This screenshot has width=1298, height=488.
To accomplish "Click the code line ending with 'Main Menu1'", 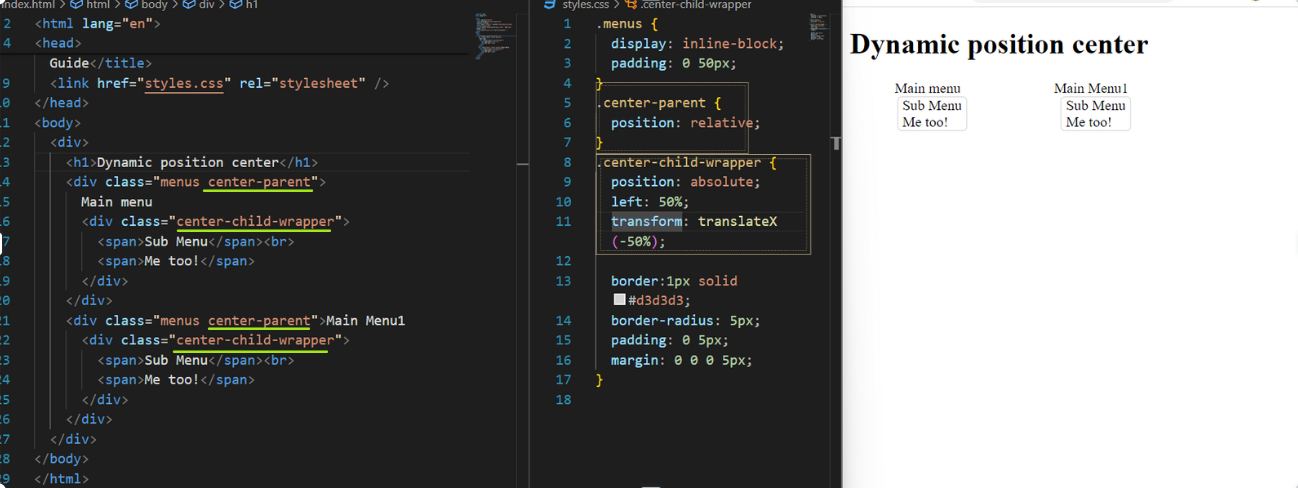I will [x=236, y=321].
